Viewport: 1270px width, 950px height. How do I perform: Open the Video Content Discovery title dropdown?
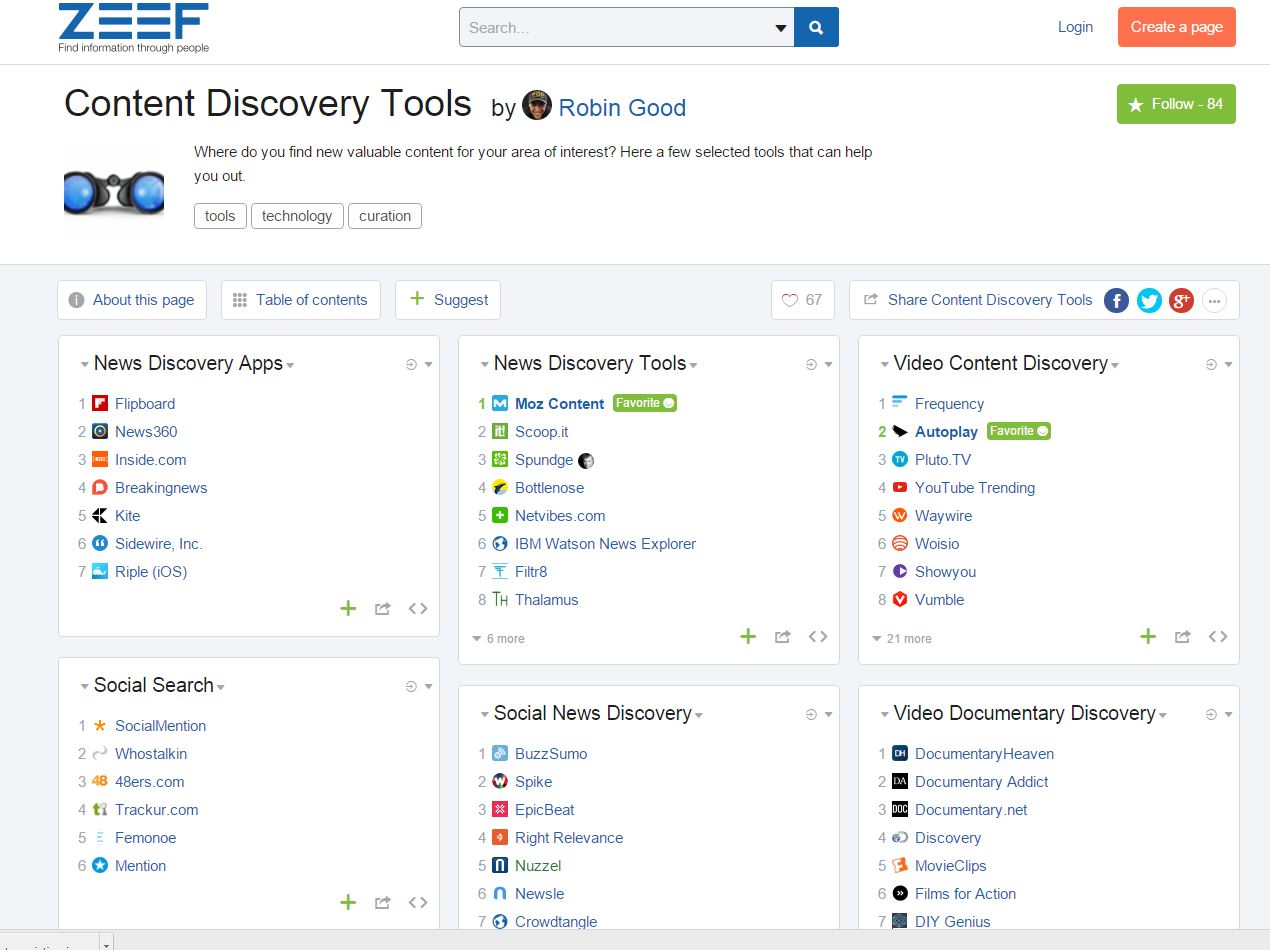point(1115,365)
